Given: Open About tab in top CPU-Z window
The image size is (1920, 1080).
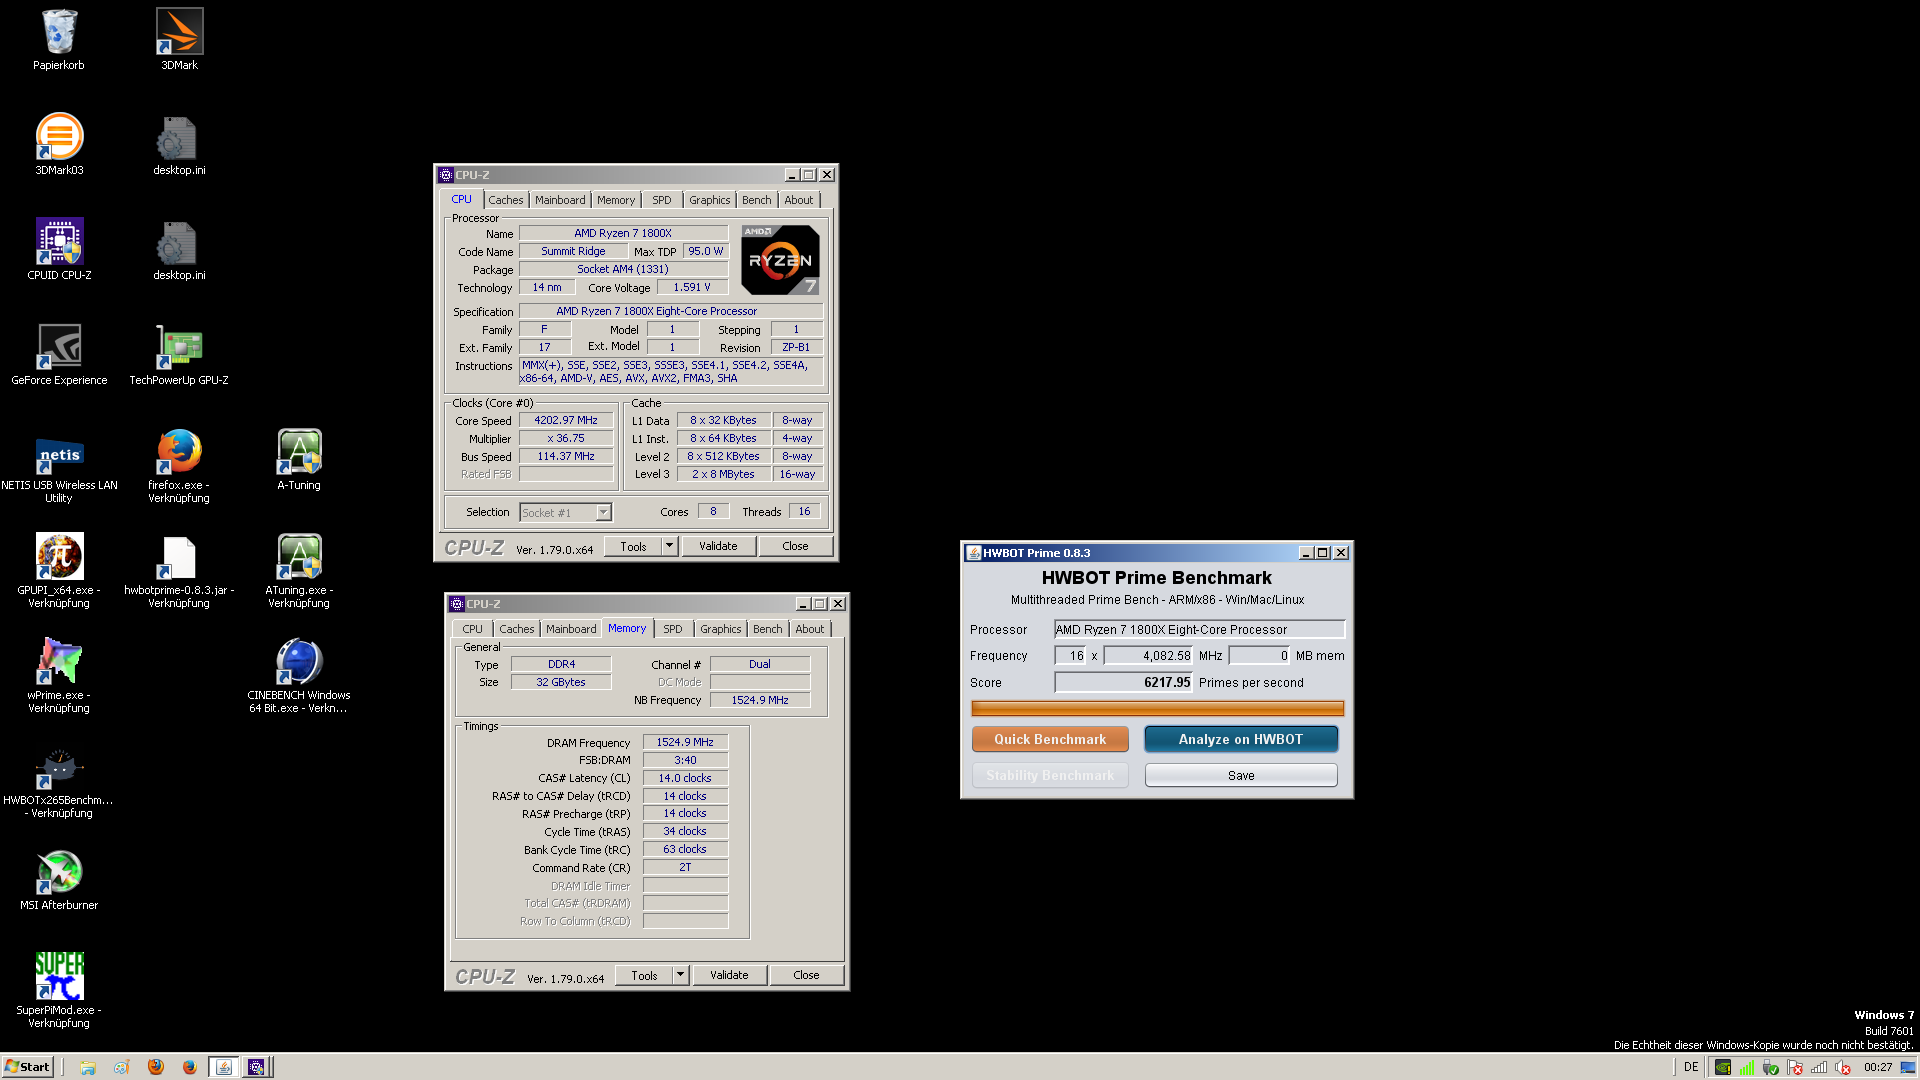Looking at the screenshot, I should tap(799, 200).
